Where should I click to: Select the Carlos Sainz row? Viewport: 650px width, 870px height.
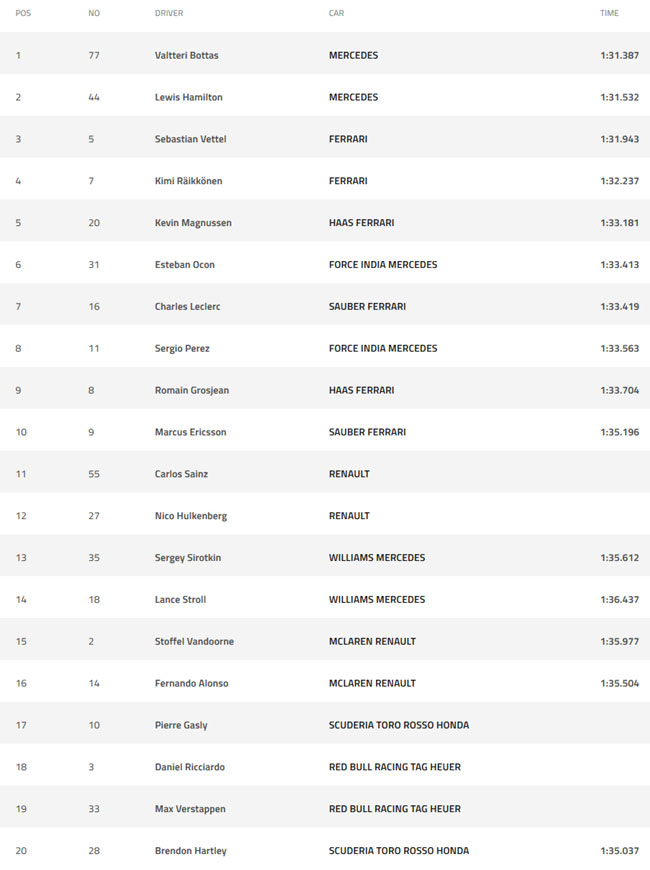tap(325, 474)
